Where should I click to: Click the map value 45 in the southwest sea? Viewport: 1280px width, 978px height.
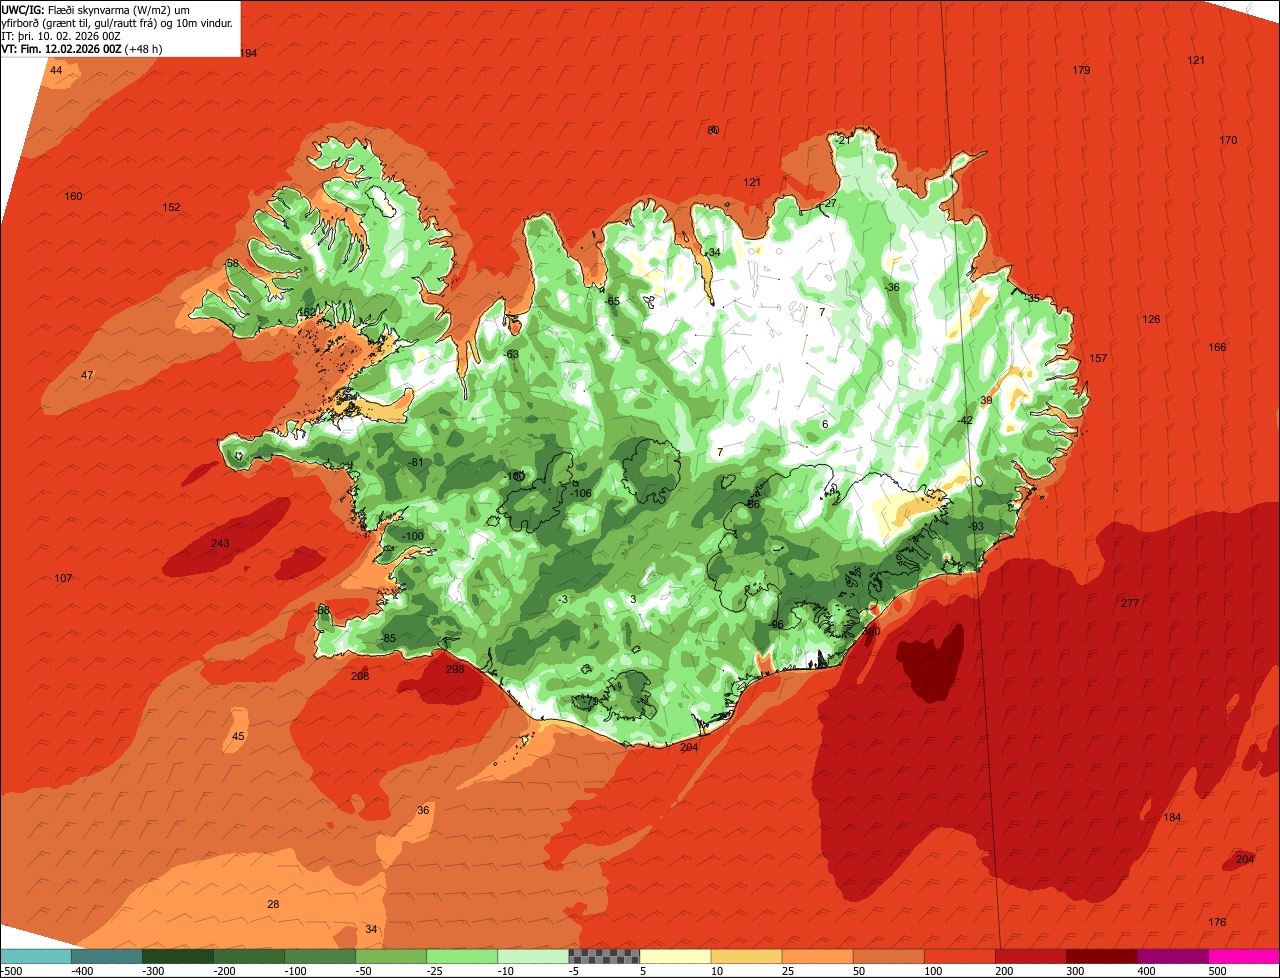[238, 736]
